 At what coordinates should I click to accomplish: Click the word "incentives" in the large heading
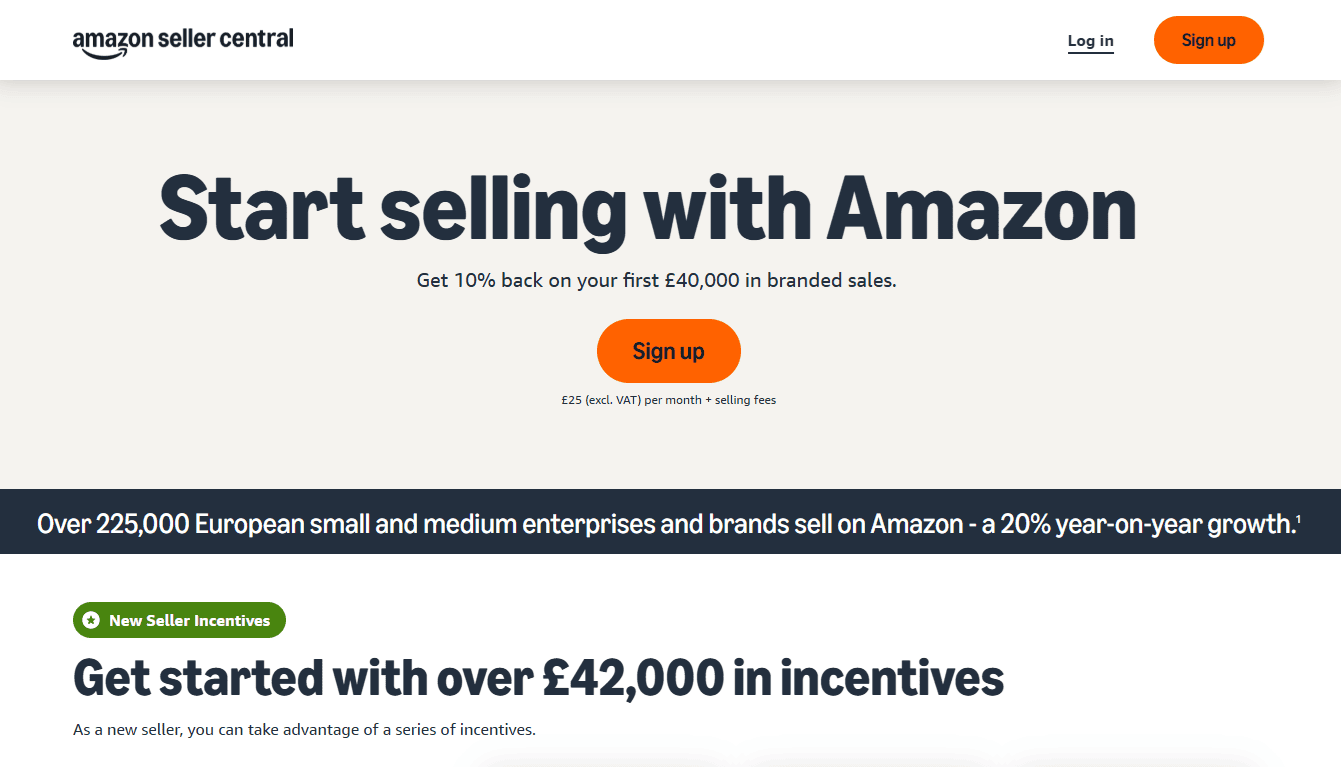pos(891,679)
